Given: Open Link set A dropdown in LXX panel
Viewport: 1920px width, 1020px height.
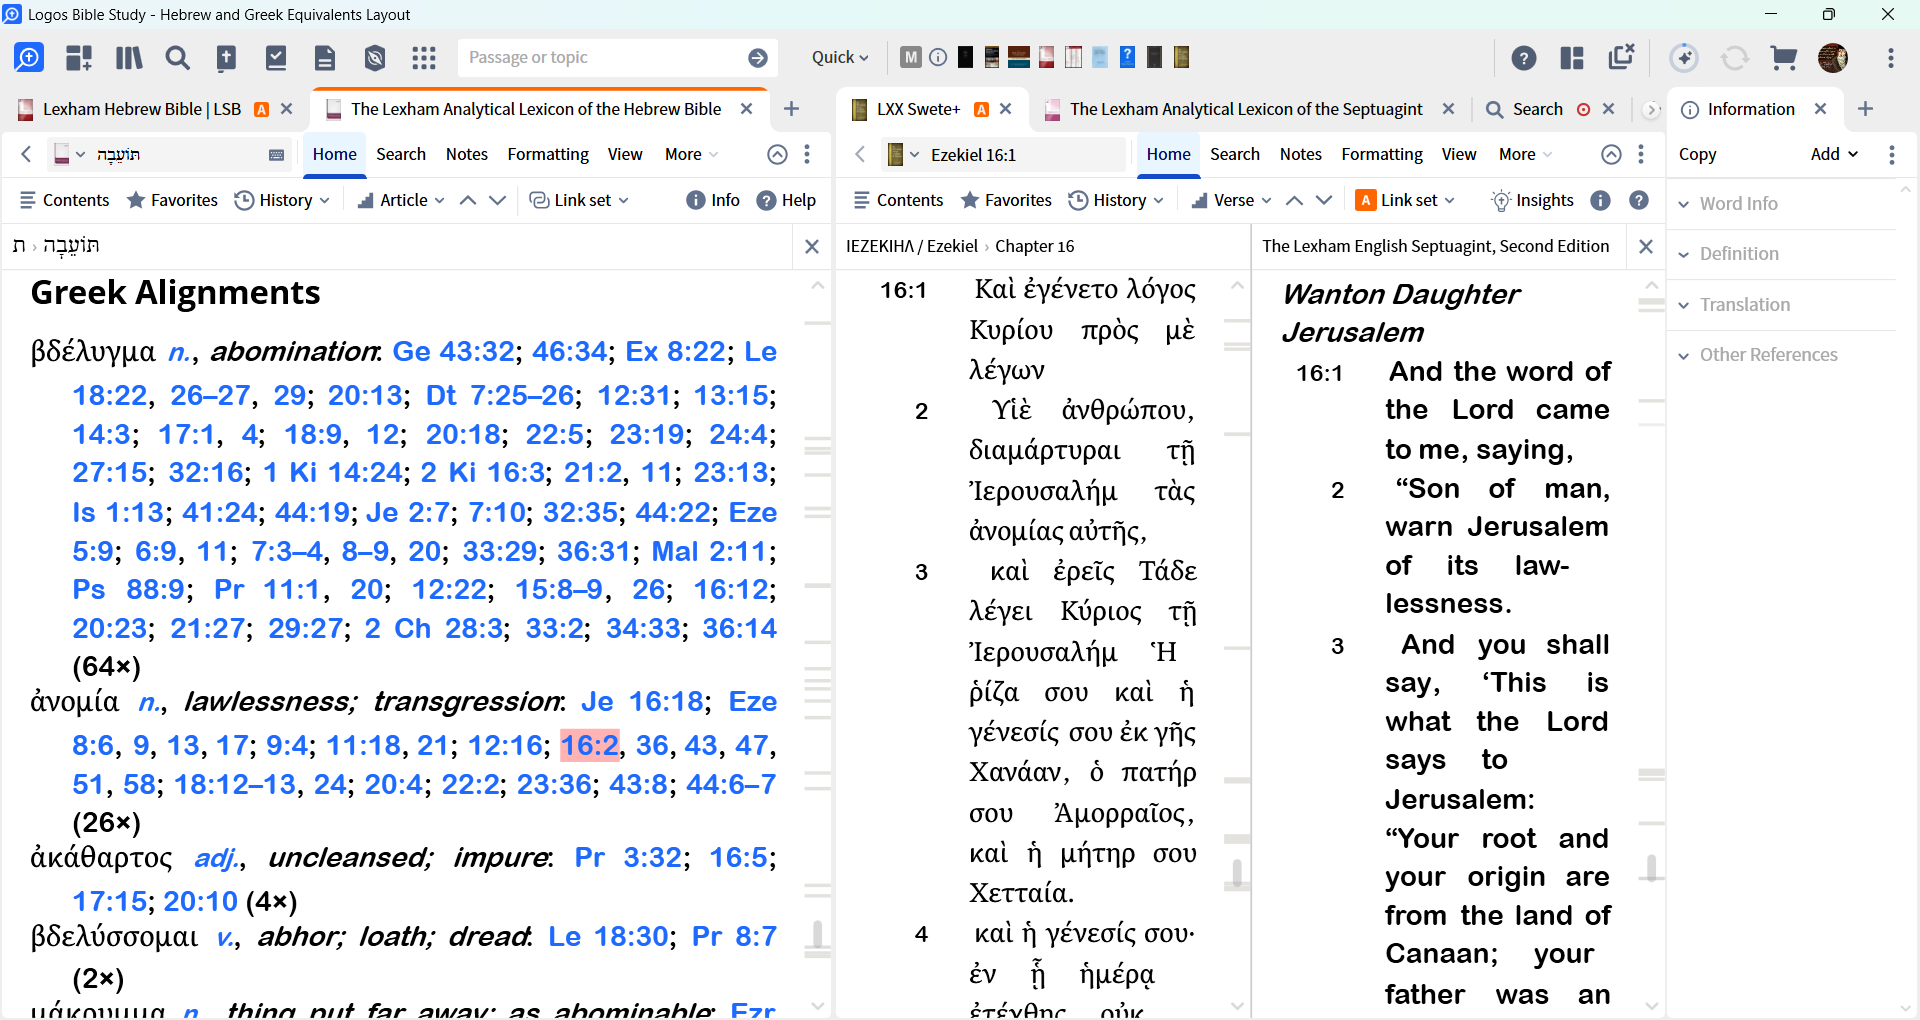Looking at the screenshot, I should click(x=1405, y=200).
